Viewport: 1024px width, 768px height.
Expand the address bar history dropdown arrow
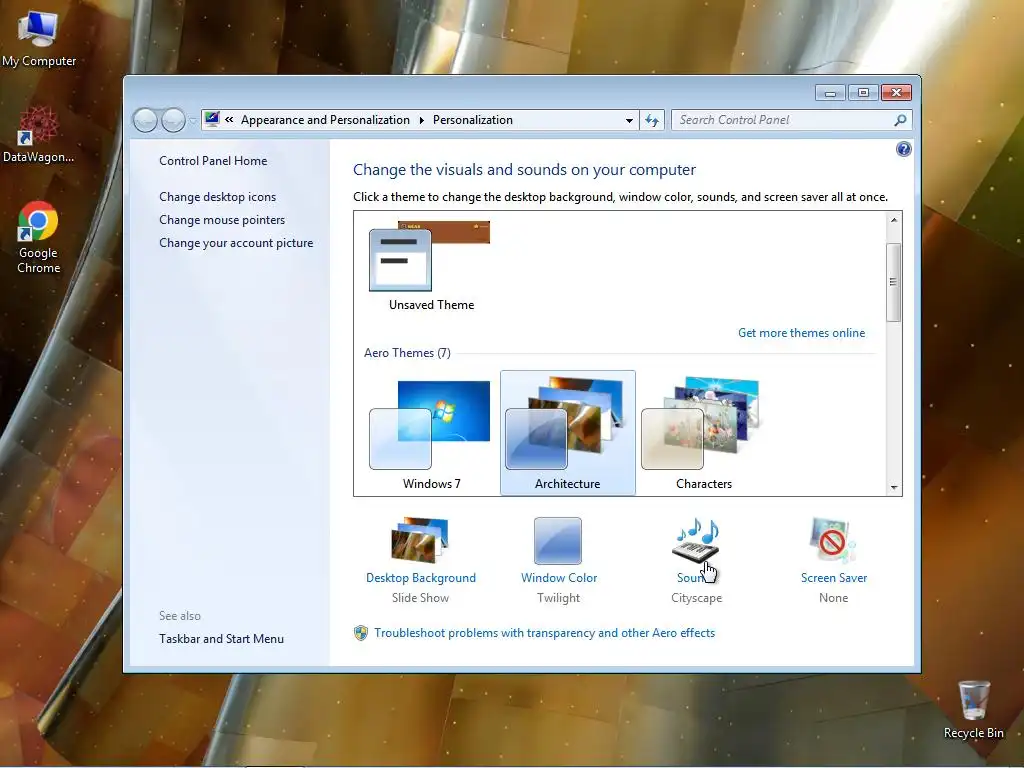click(629, 120)
